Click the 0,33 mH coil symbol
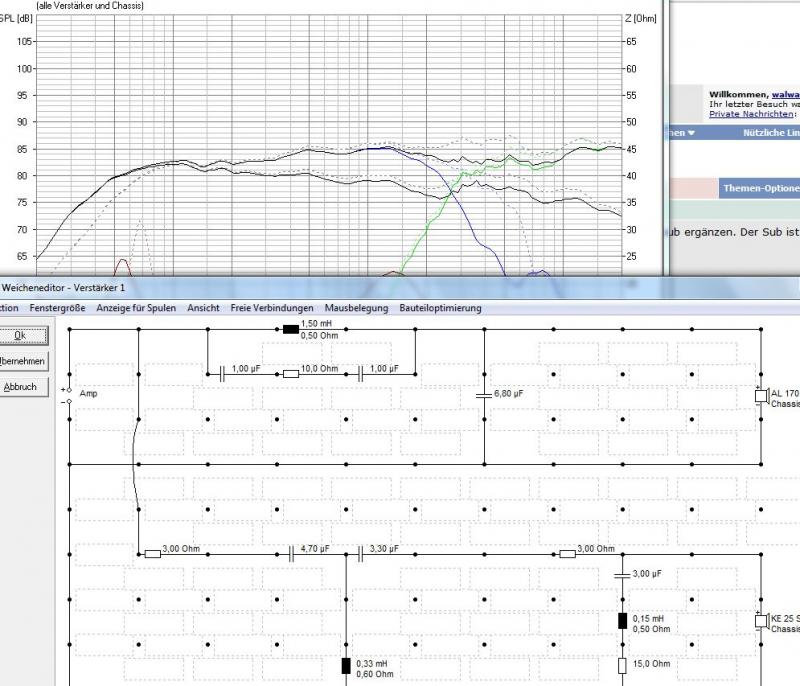 coord(347,666)
